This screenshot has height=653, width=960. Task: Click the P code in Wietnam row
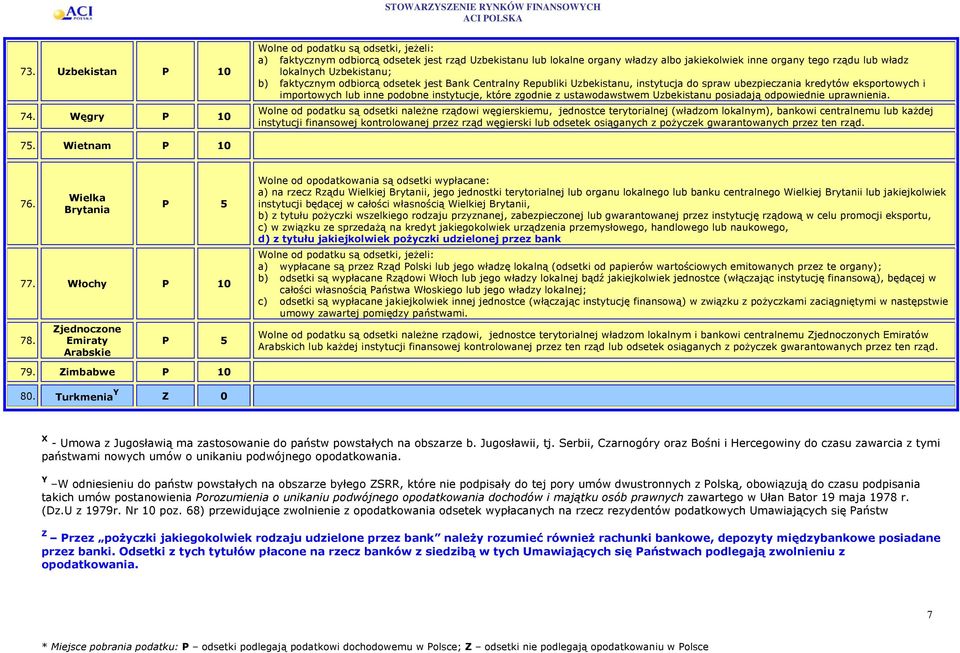[x=165, y=146]
